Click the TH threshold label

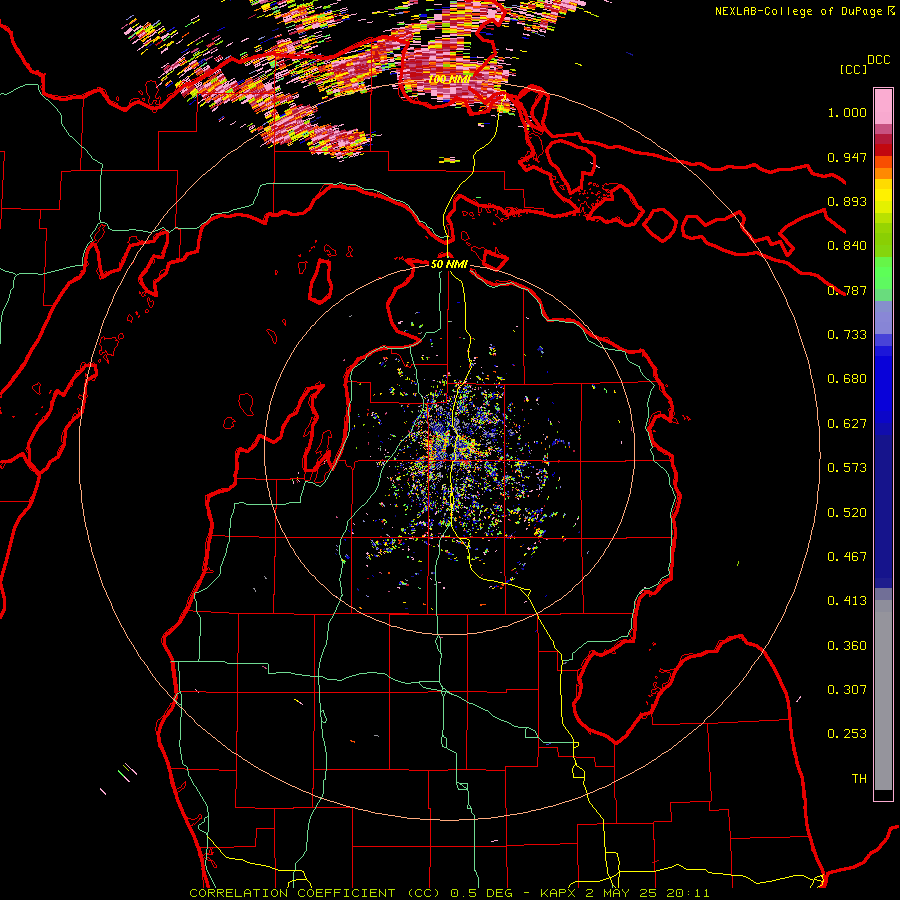tap(859, 779)
